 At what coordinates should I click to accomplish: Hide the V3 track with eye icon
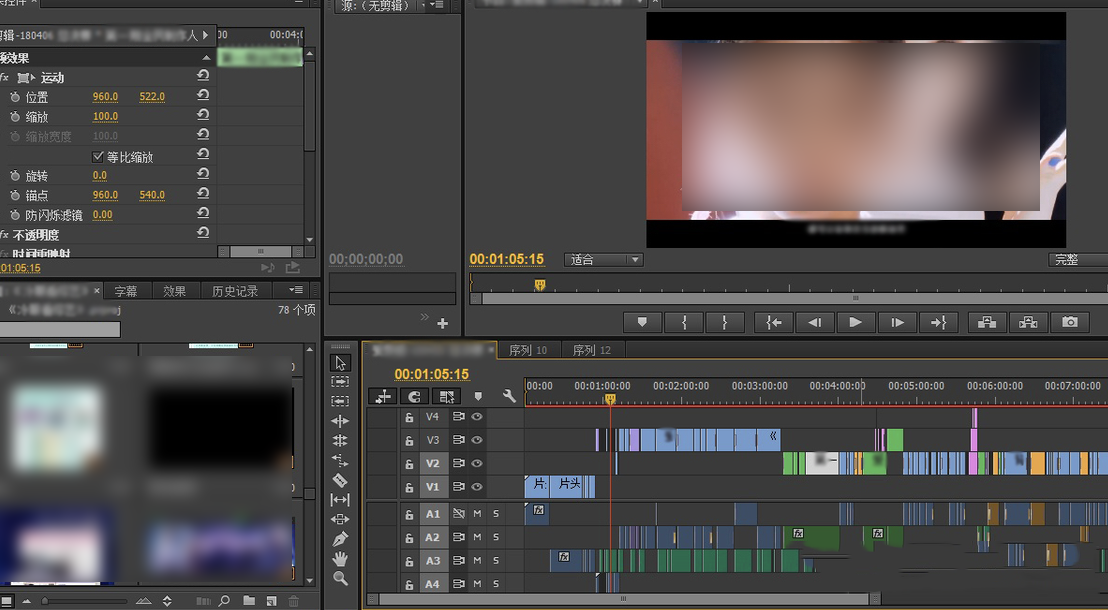pos(477,440)
